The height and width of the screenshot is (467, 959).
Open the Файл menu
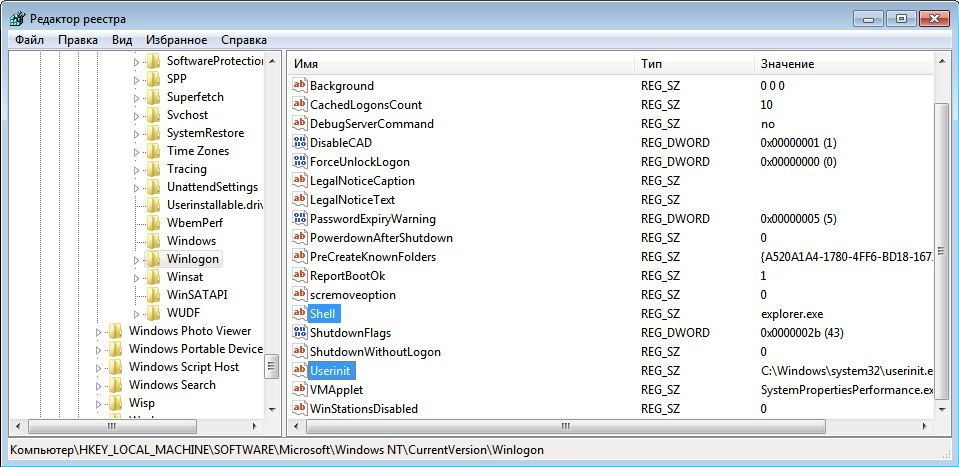(x=29, y=40)
